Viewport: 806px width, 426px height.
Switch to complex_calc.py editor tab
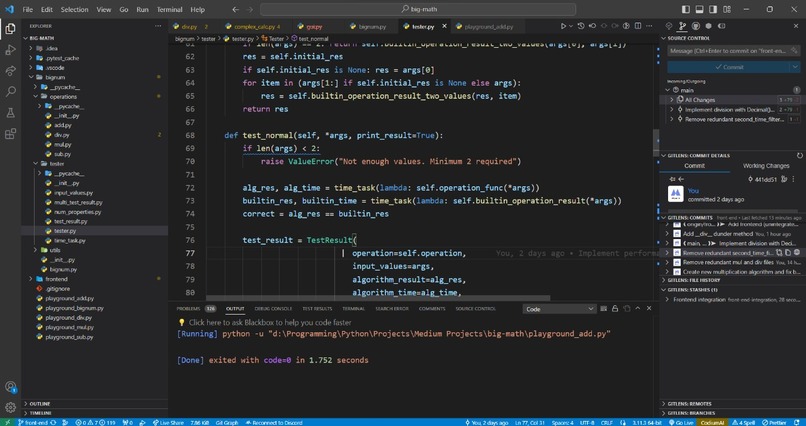coord(254,26)
